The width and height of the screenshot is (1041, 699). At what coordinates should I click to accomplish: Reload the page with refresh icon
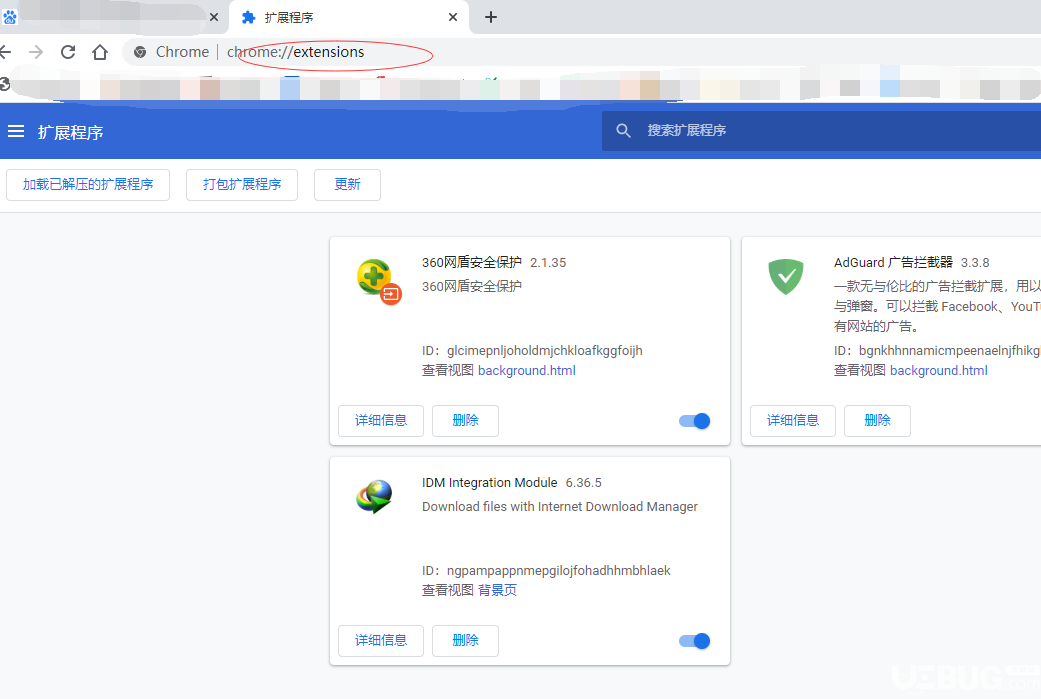pyautogui.click(x=68, y=52)
